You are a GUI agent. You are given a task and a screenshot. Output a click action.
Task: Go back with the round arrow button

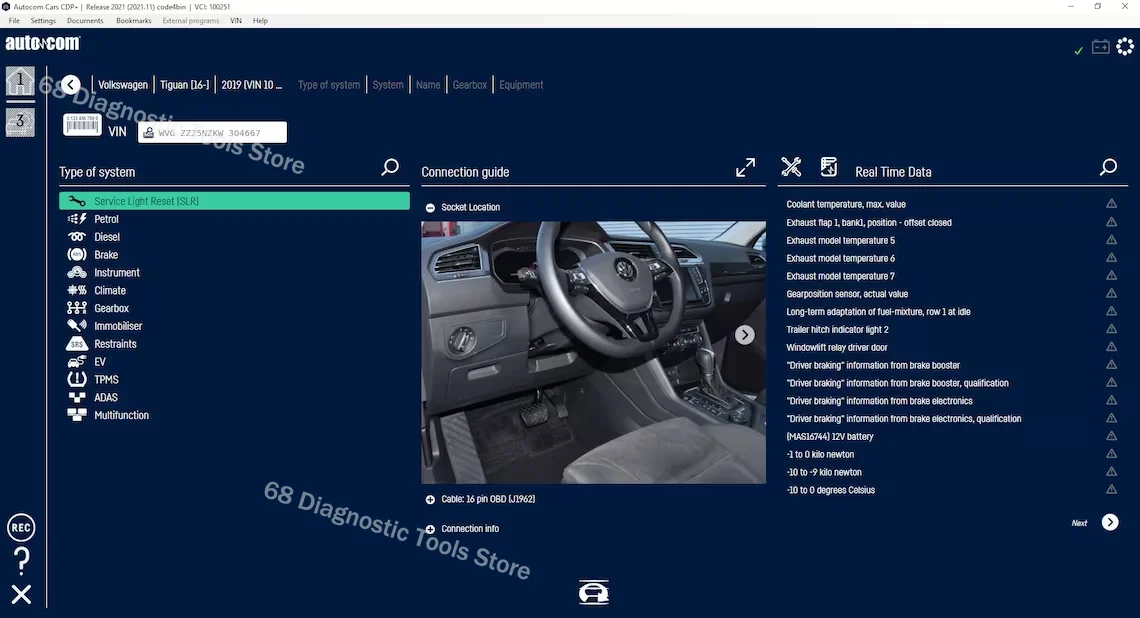[71, 84]
